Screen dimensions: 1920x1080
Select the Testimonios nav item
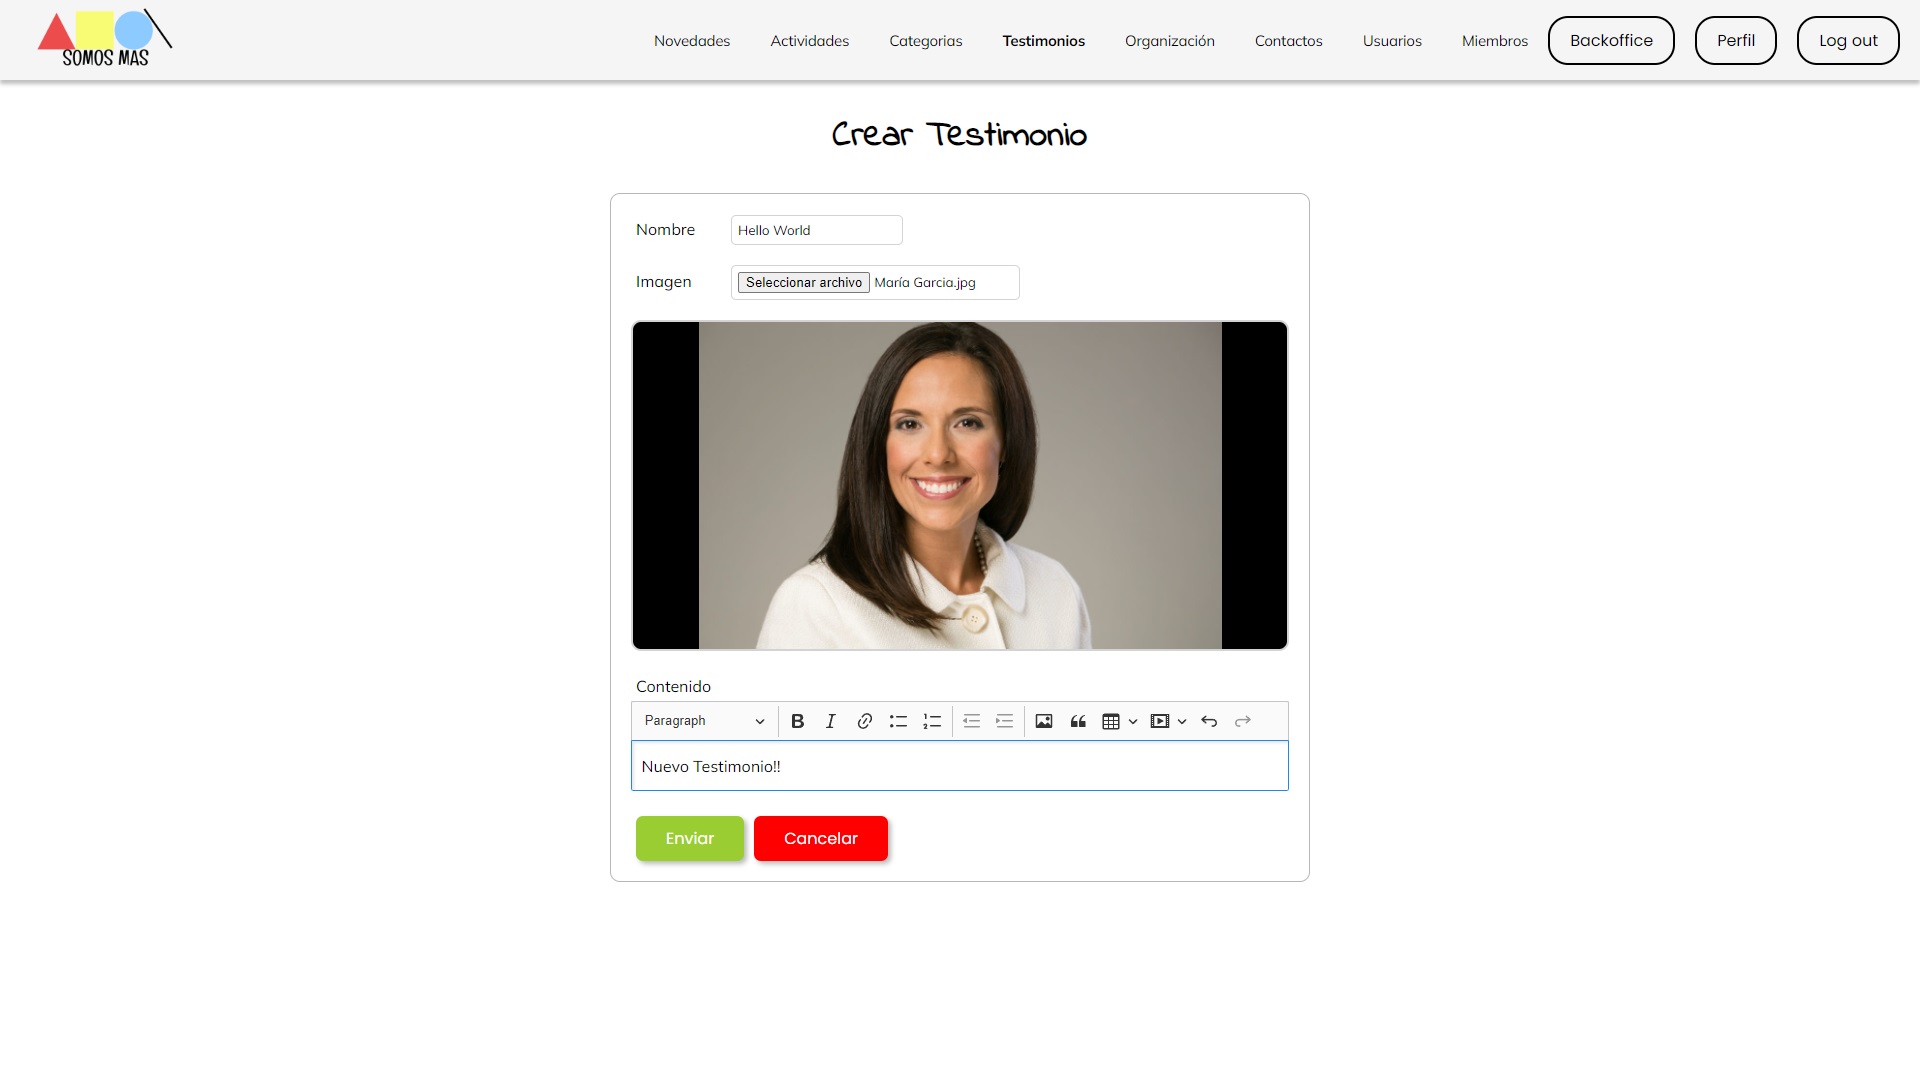tap(1044, 41)
